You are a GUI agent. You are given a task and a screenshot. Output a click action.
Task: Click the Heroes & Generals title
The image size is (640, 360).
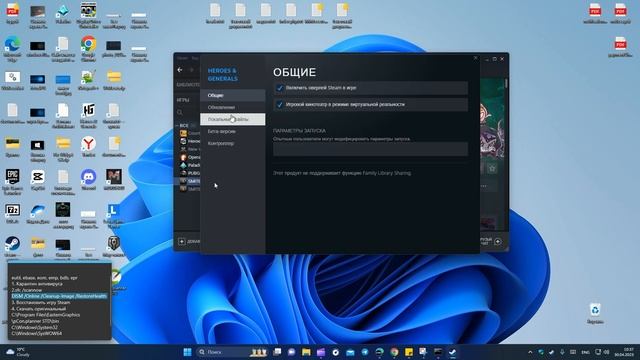tap(222, 75)
